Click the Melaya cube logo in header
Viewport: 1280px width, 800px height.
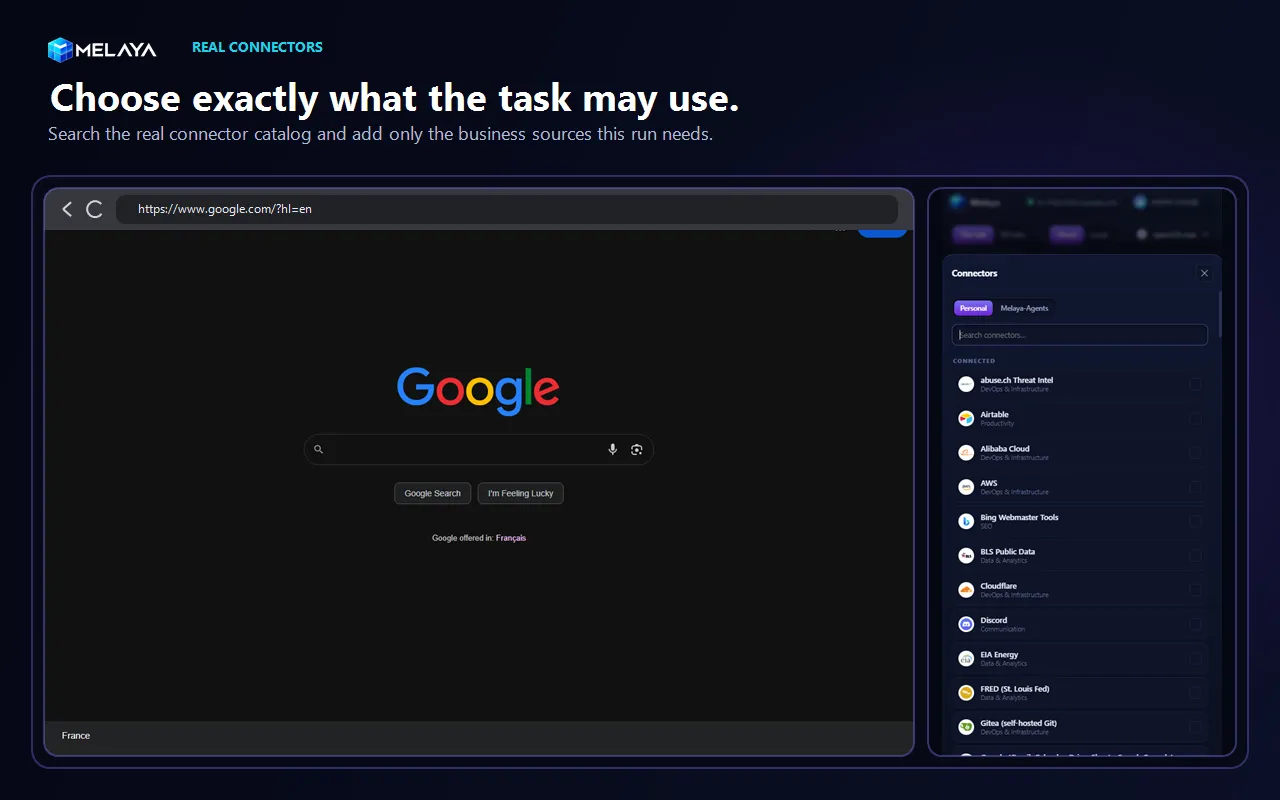coord(61,49)
